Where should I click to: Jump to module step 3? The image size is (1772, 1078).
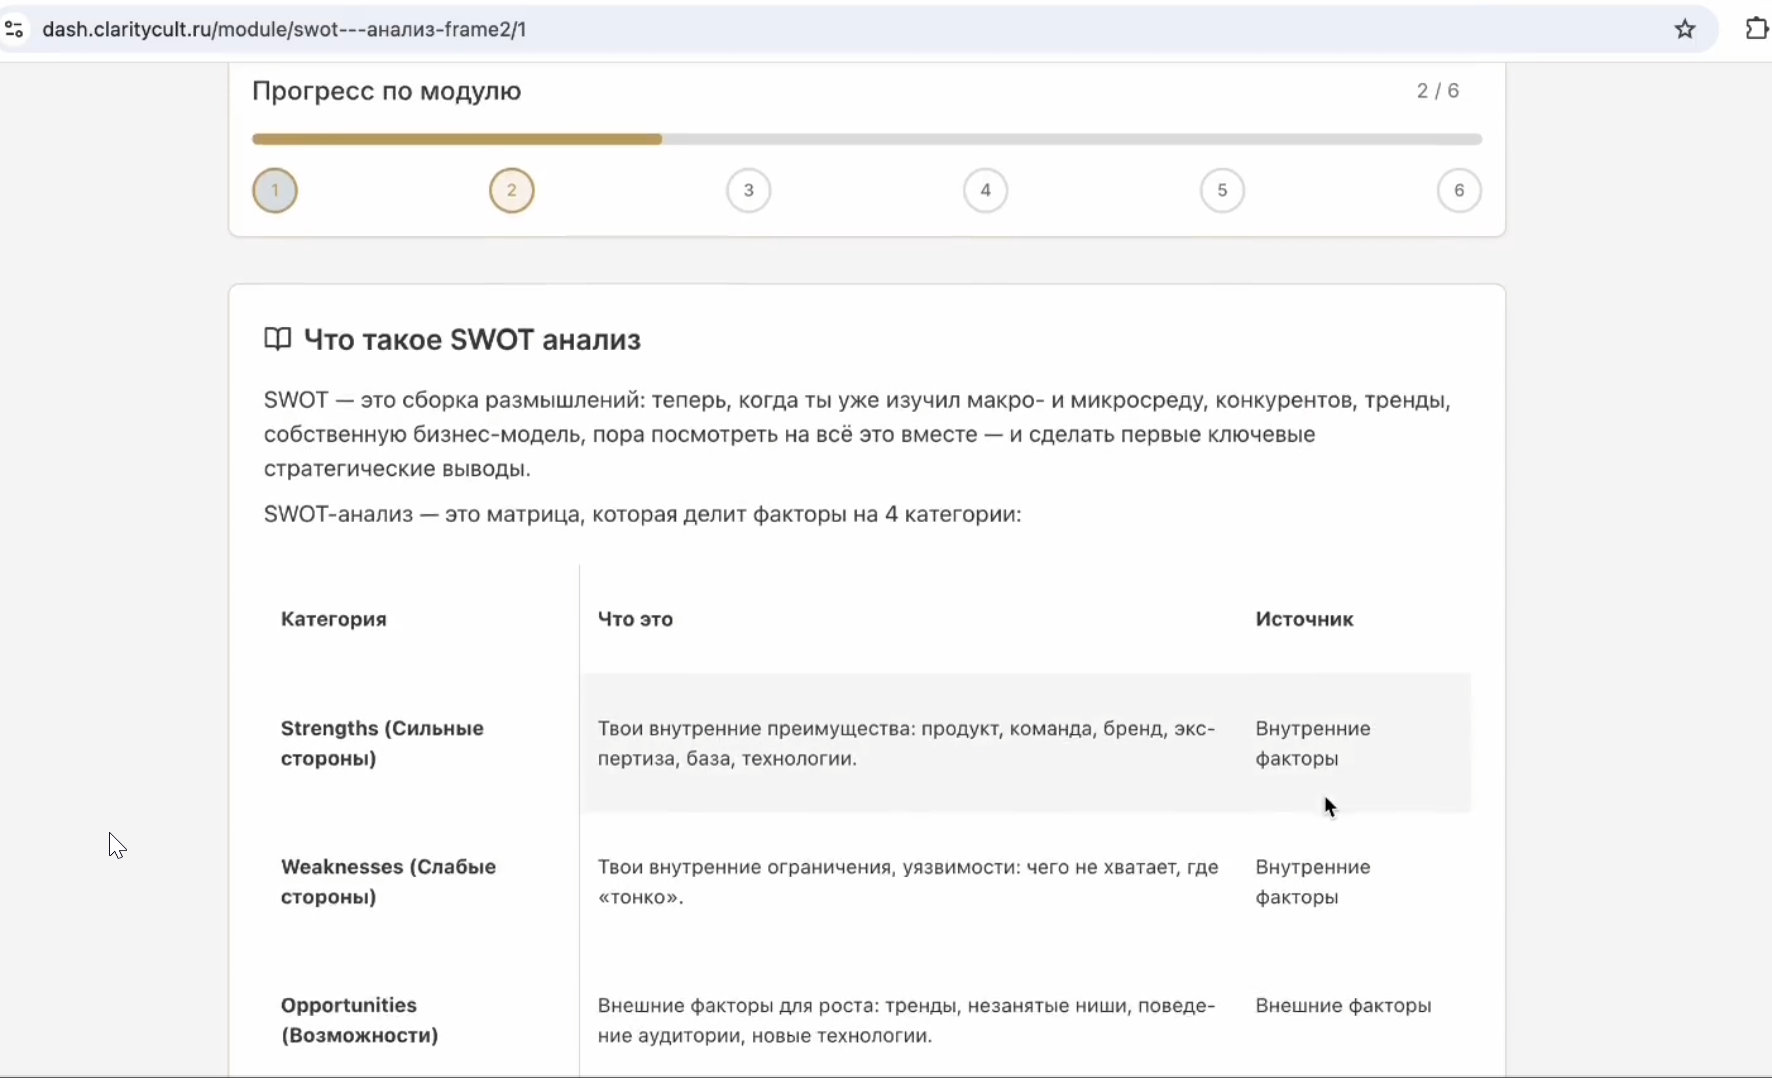tap(748, 191)
